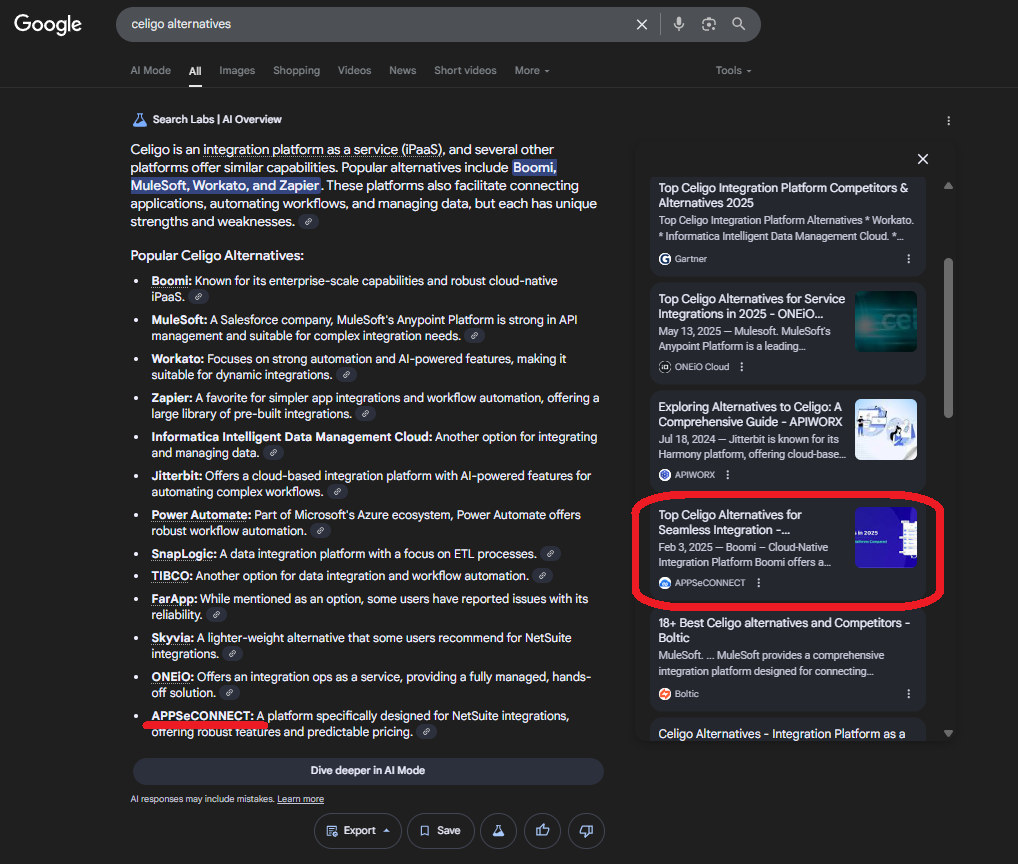Screen dimensions: 1018x864
Task: Open the three-dot menu on Boltic card
Action: 908,694
